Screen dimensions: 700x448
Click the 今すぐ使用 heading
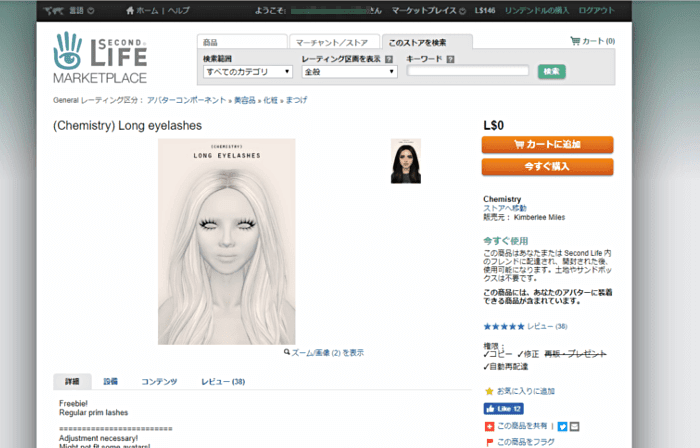(506, 241)
